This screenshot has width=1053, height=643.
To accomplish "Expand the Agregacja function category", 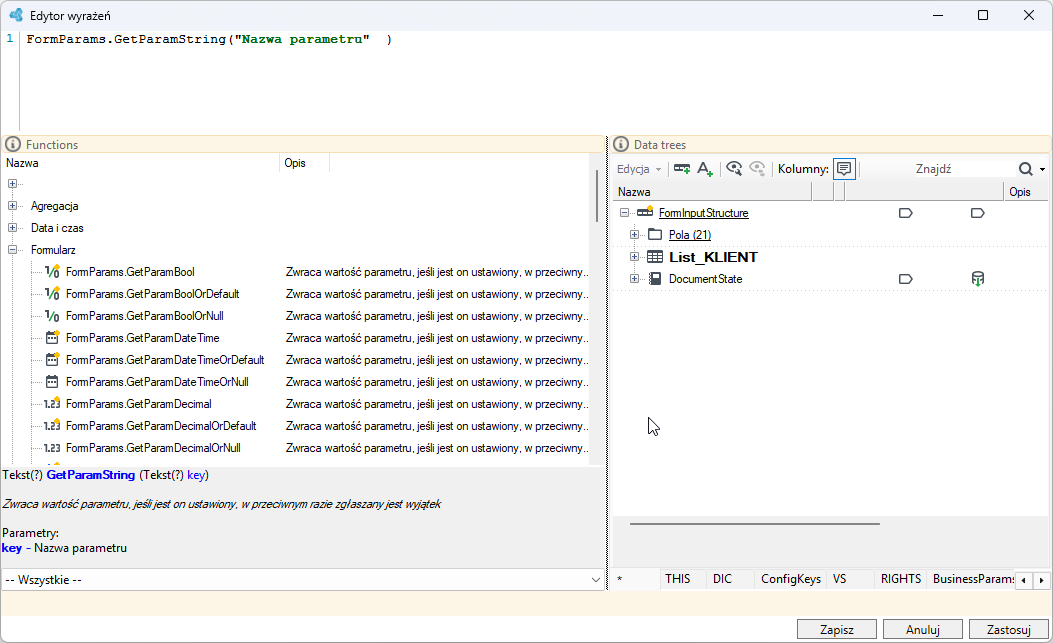I will coord(12,206).
